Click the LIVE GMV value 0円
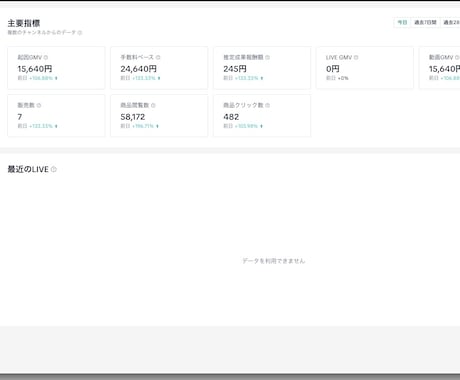Viewport: 460px width, 380px height. (x=333, y=69)
